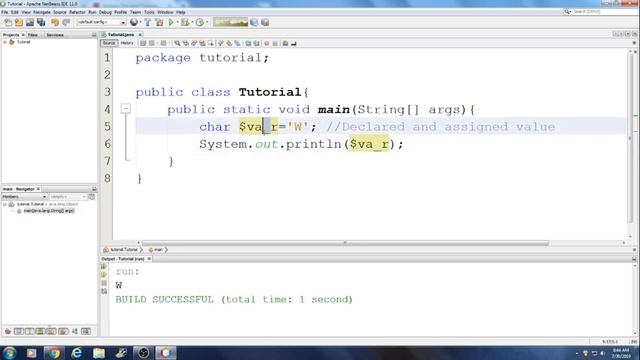The height and width of the screenshot is (360, 640).
Task: Click the Start Macro Recording red icon
Action: pyautogui.click(x=267, y=43)
